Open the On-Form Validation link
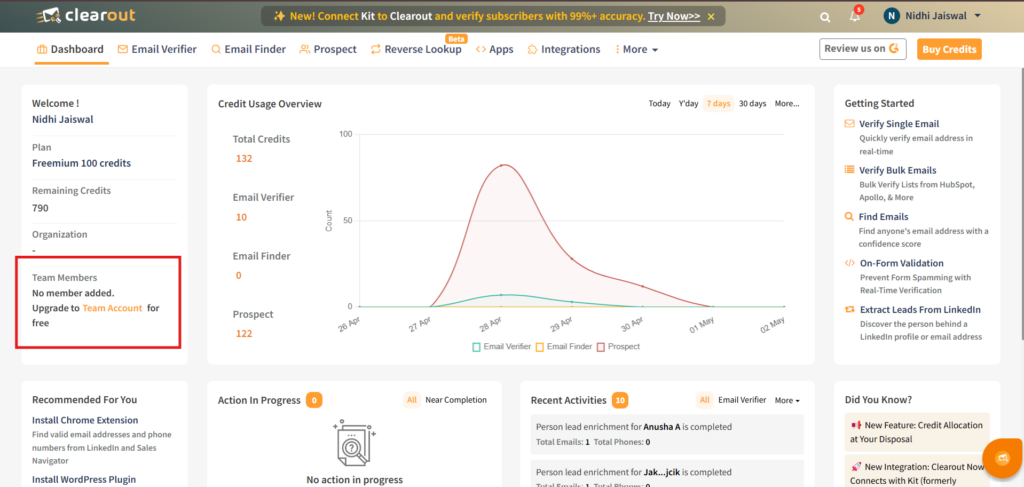1024x487 pixels. coord(902,263)
